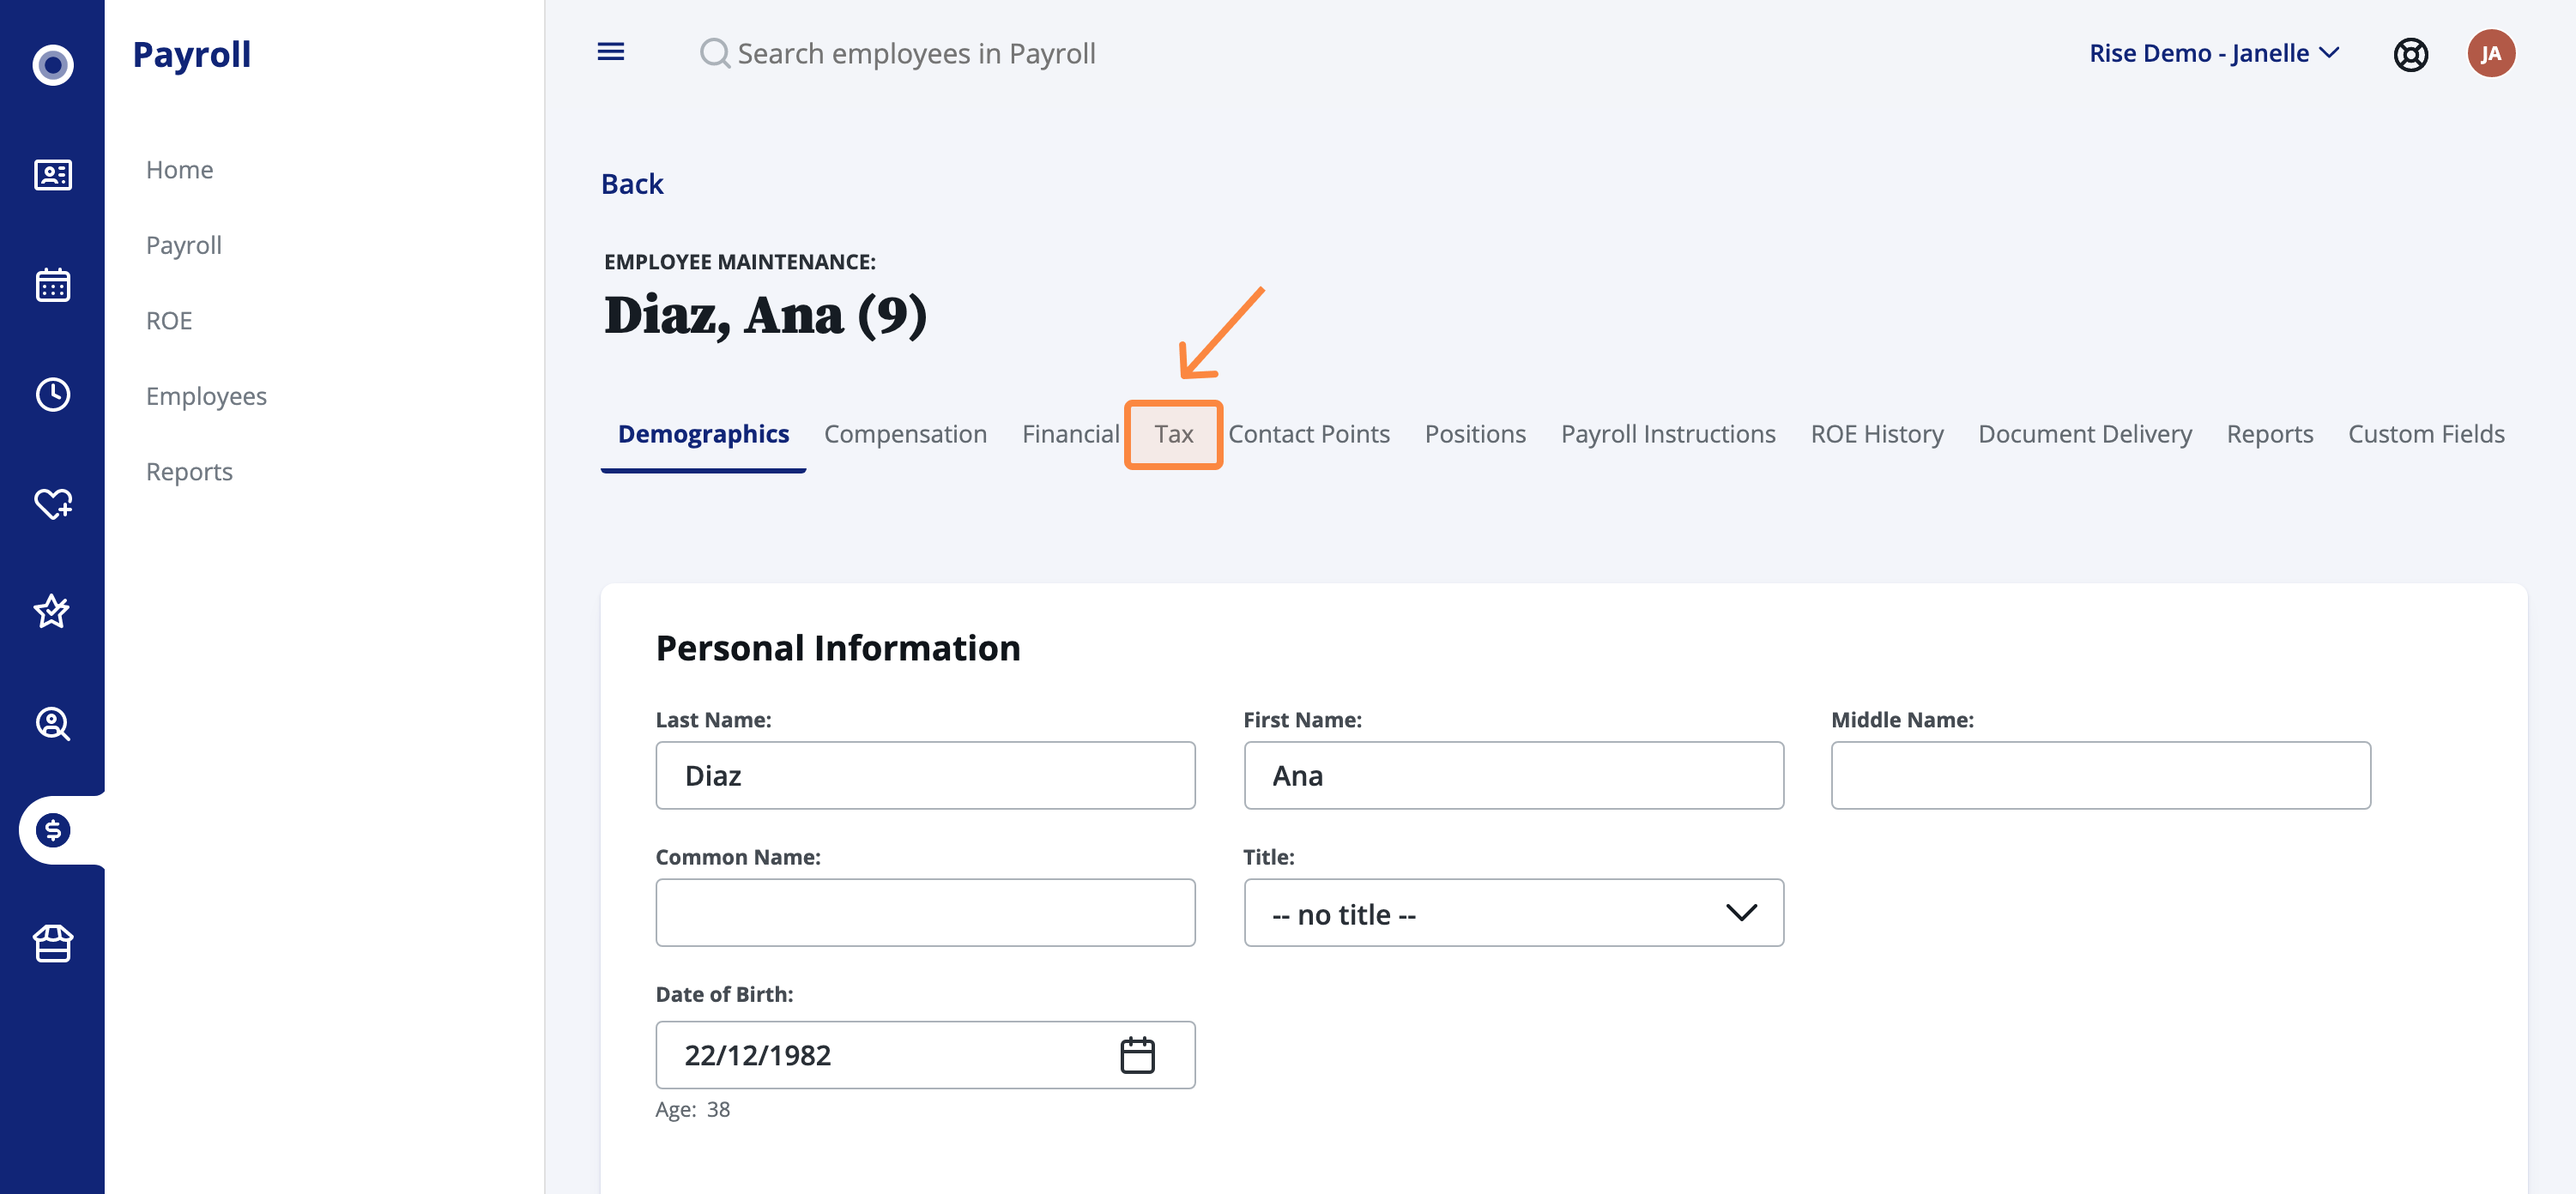This screenshot has width=2576, height=1194.
Task: Switch to the Compensation tab
Action: tap(905, 434)
